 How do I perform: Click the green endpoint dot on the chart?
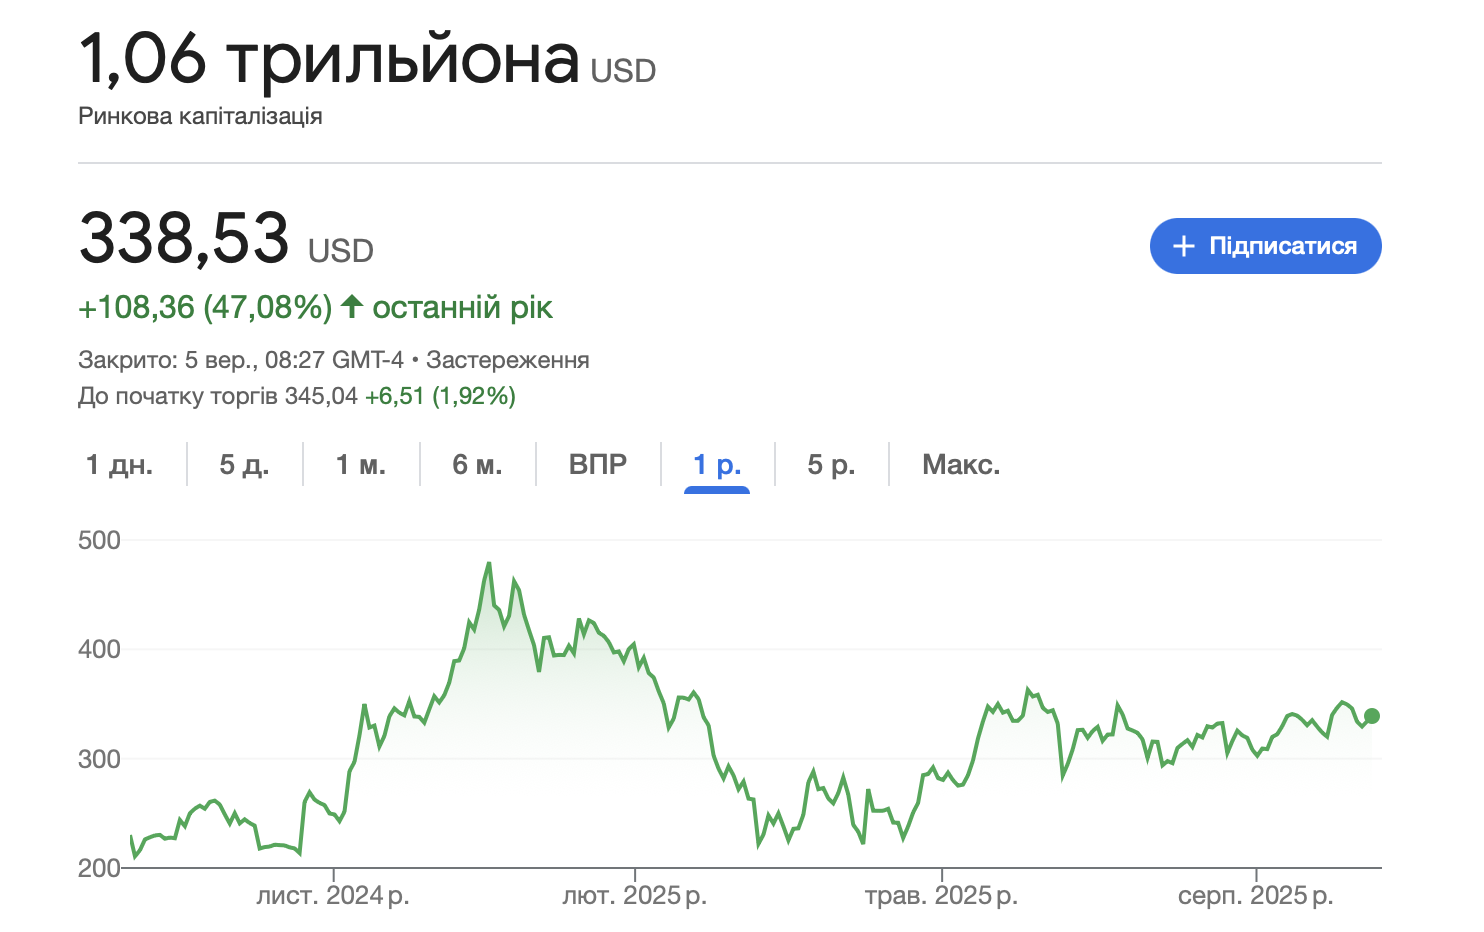tap(1372, 716)
